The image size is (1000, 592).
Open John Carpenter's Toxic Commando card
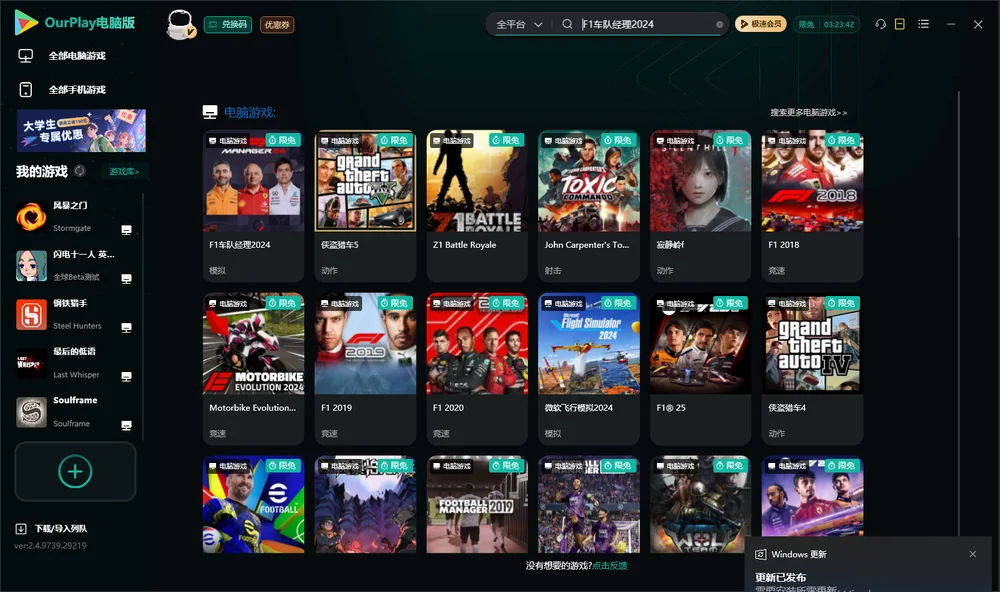click(589, 206)
